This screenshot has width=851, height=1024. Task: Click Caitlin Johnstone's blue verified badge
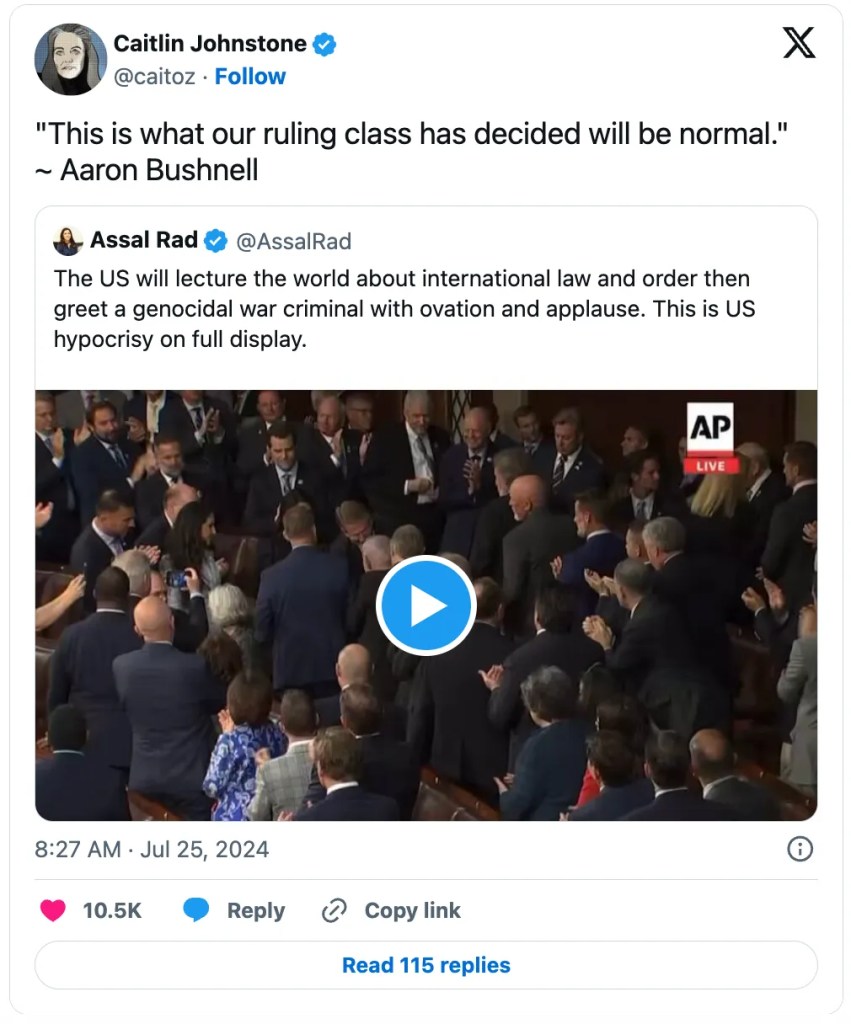tap(325, 44)
